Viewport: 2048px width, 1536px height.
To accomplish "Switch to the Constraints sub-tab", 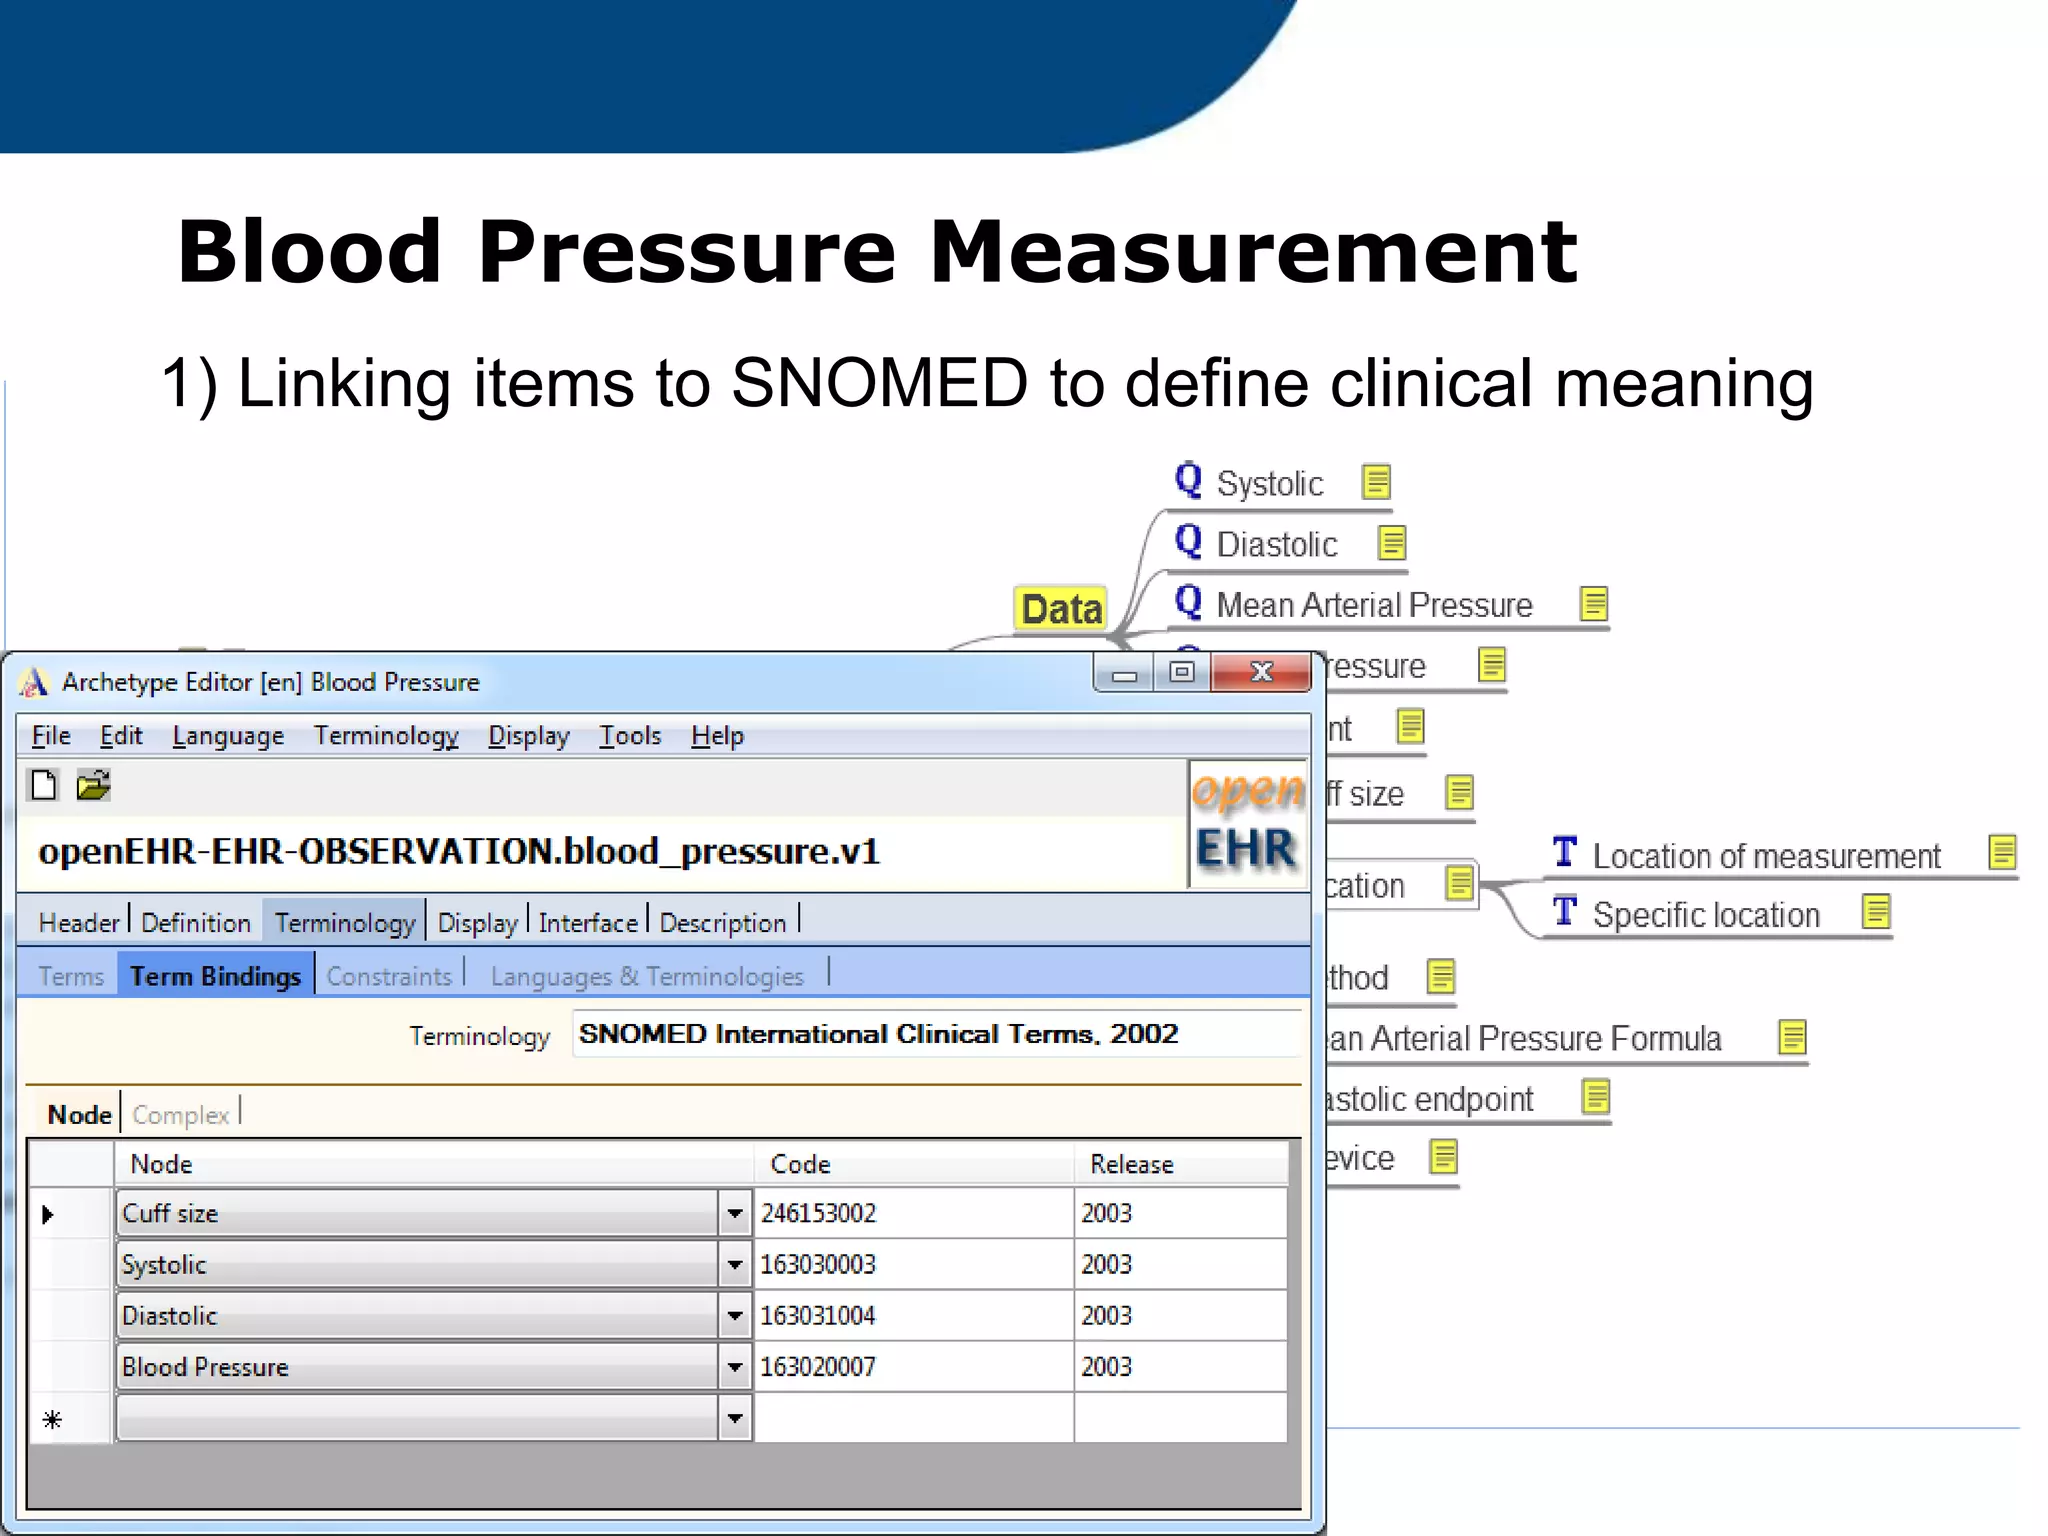I will click(389, 976).
